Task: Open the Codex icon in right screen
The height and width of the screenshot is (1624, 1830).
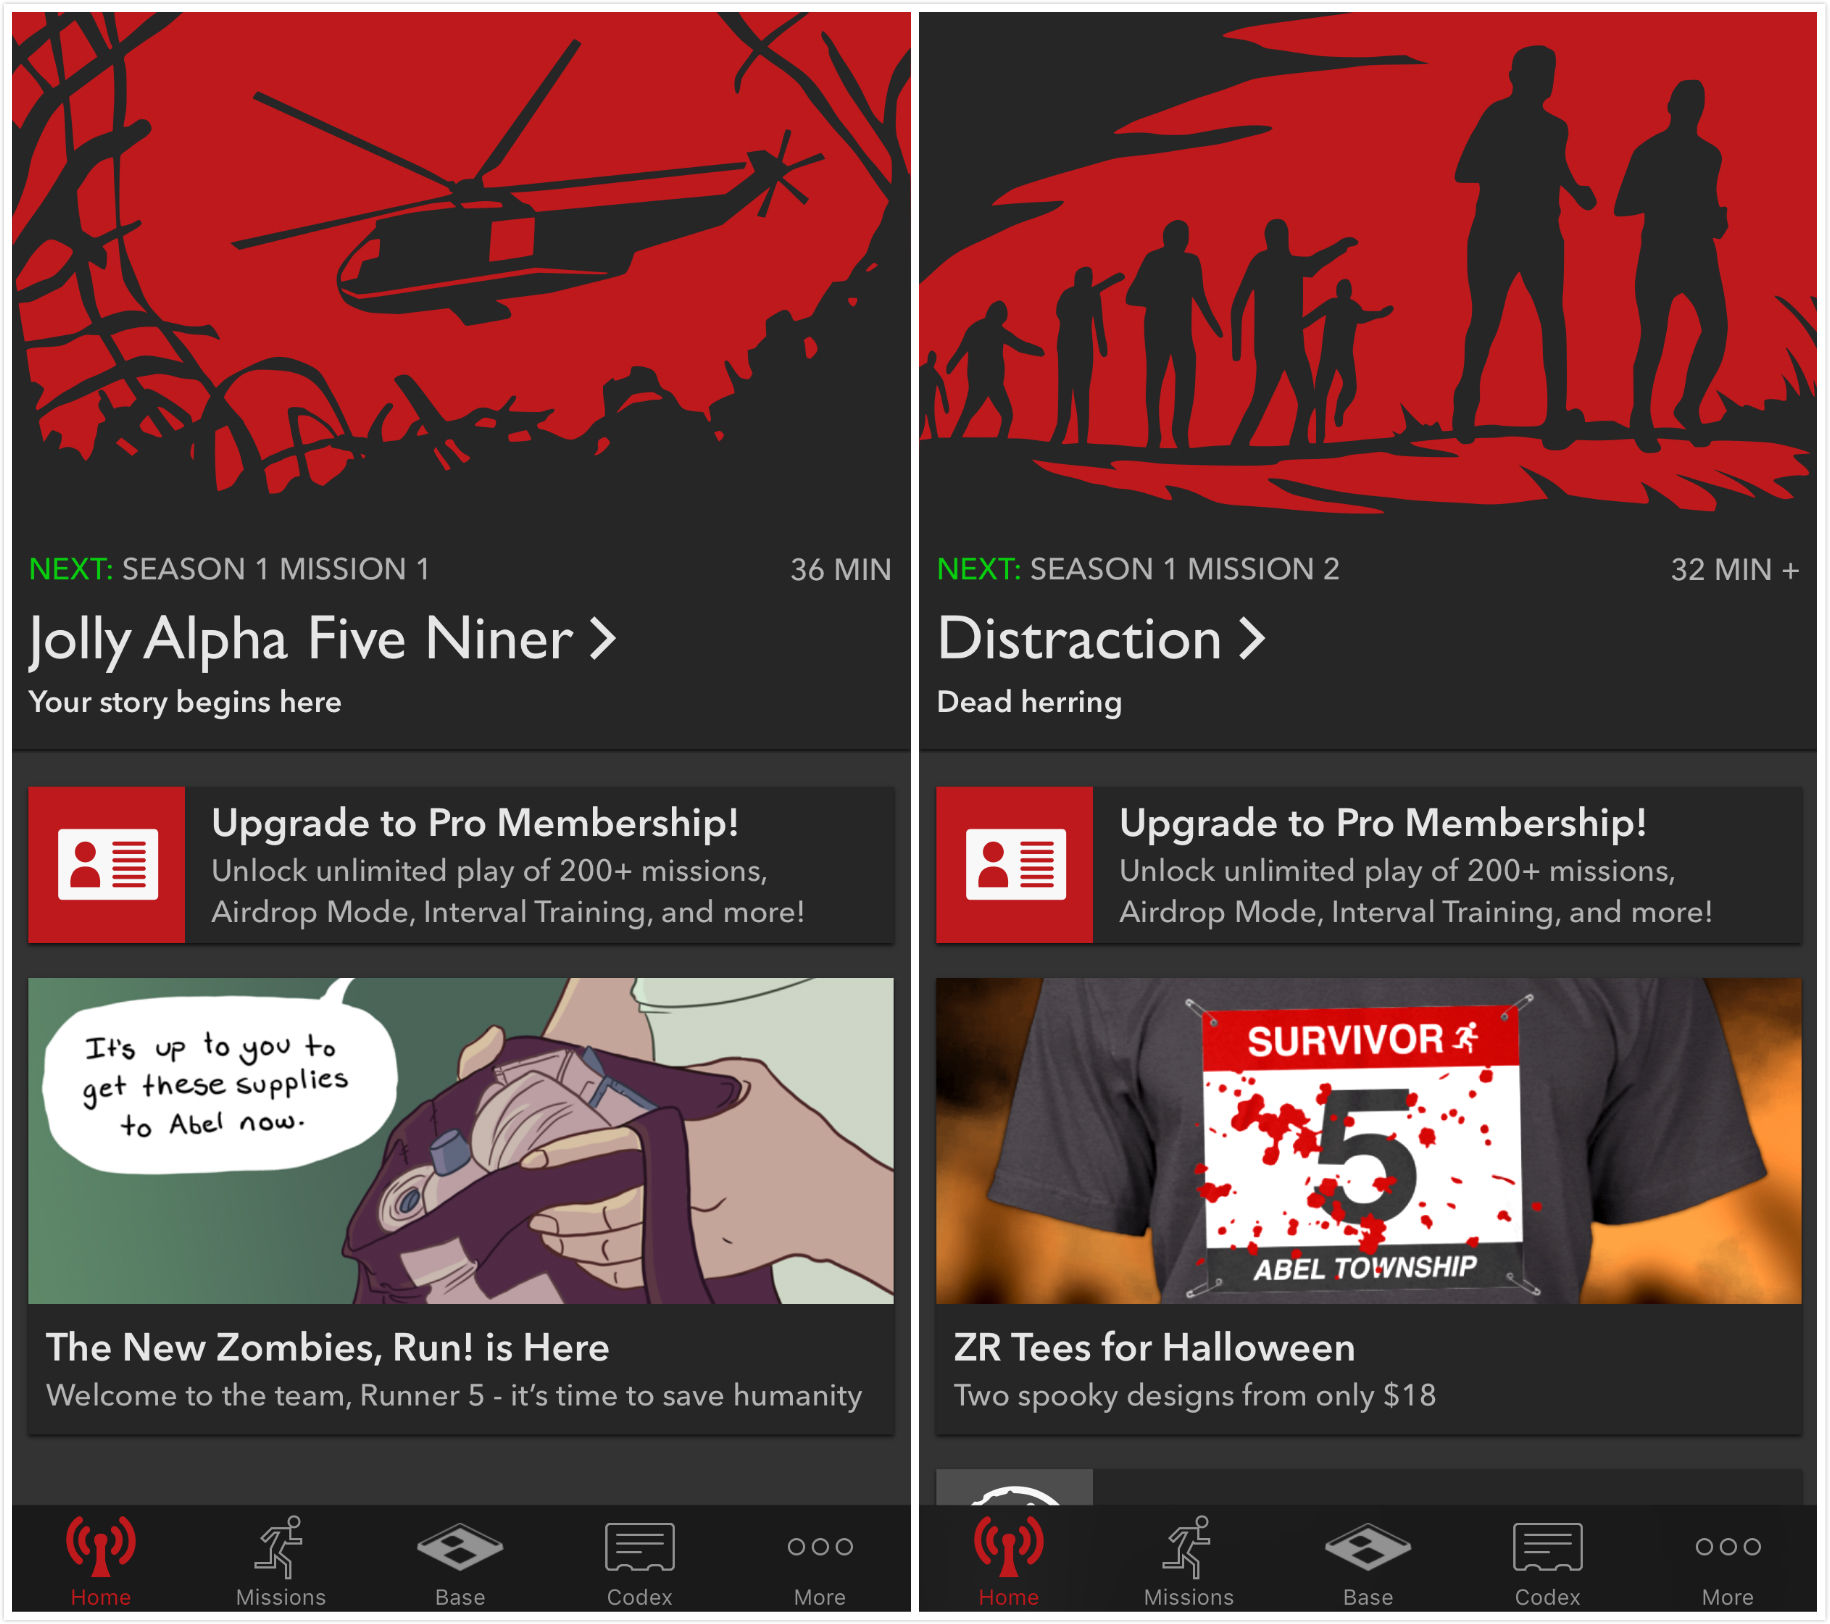Action: [x=1548, y=1547]
